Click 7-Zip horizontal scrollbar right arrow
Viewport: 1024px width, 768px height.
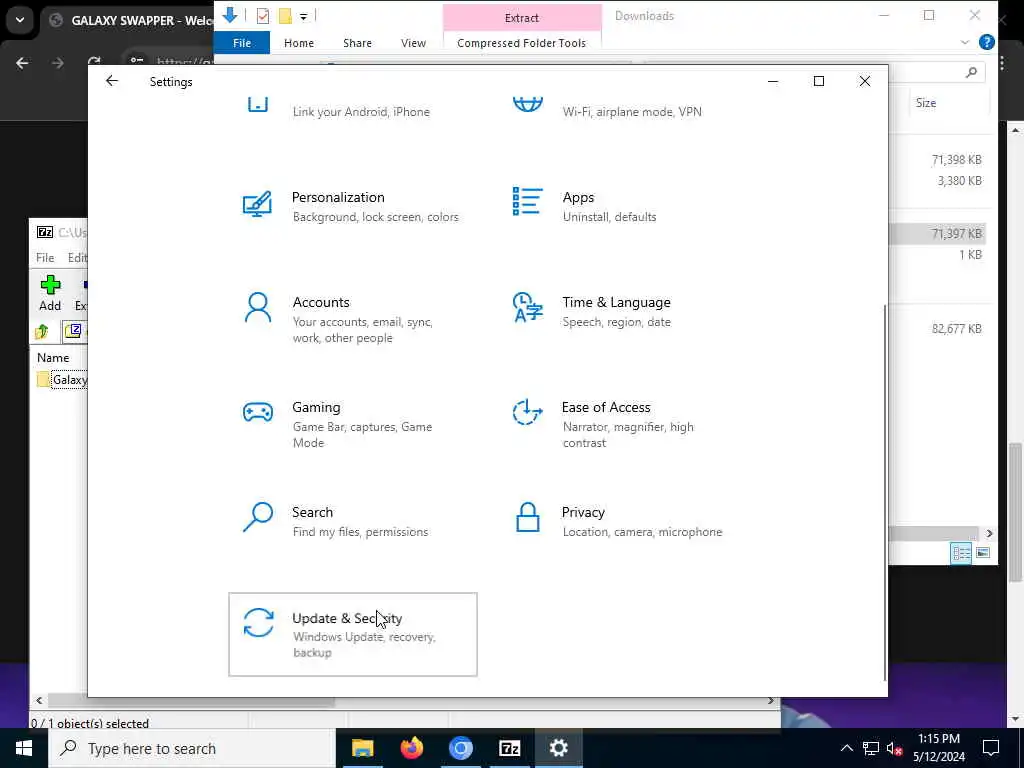pyautogui.click(x=771, y=701)
